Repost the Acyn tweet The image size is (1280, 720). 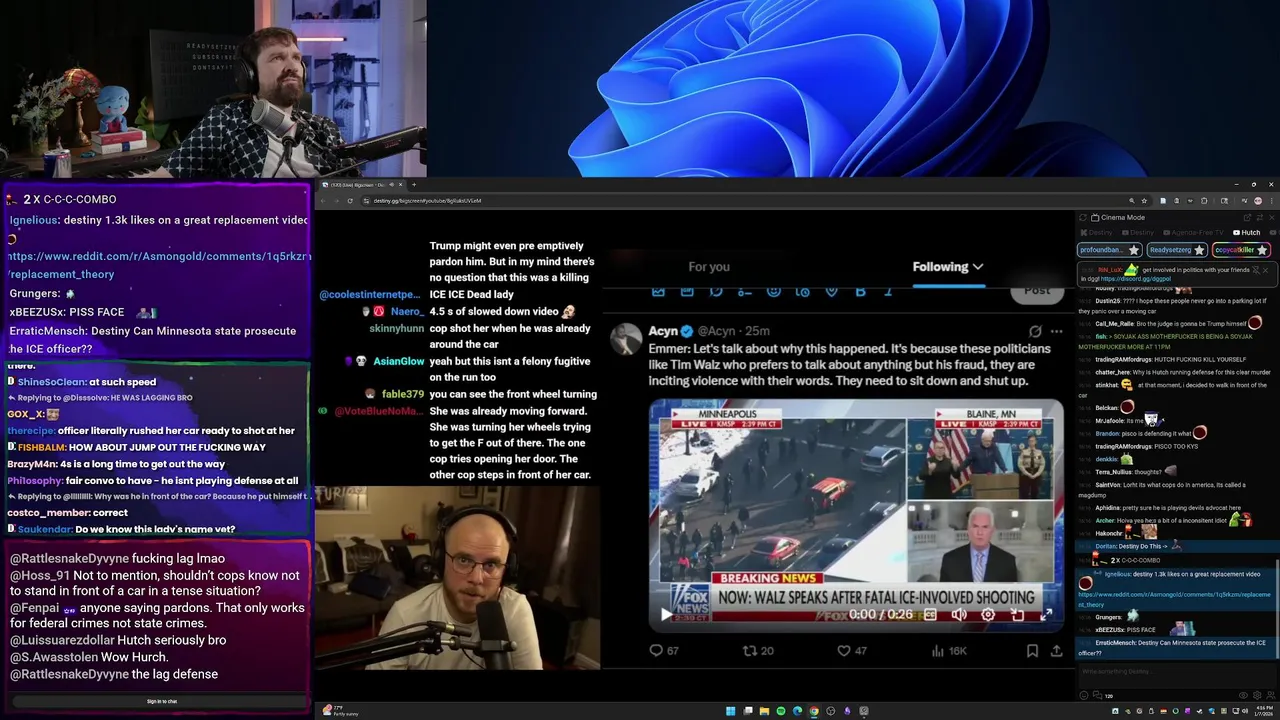tap(757, 650)
